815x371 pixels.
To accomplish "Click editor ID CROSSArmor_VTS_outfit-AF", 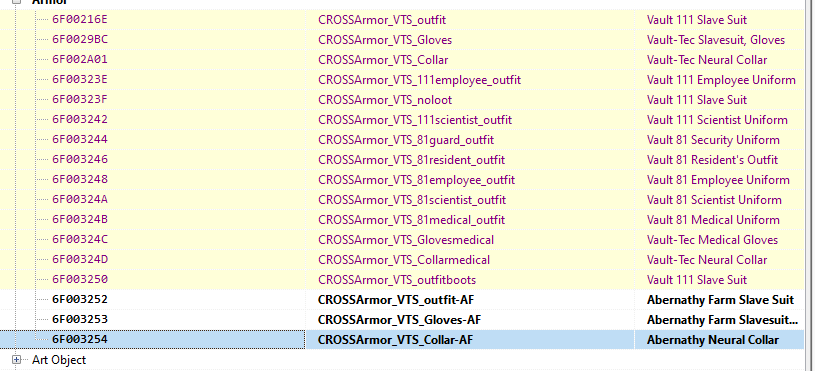I will click(396, 300).
